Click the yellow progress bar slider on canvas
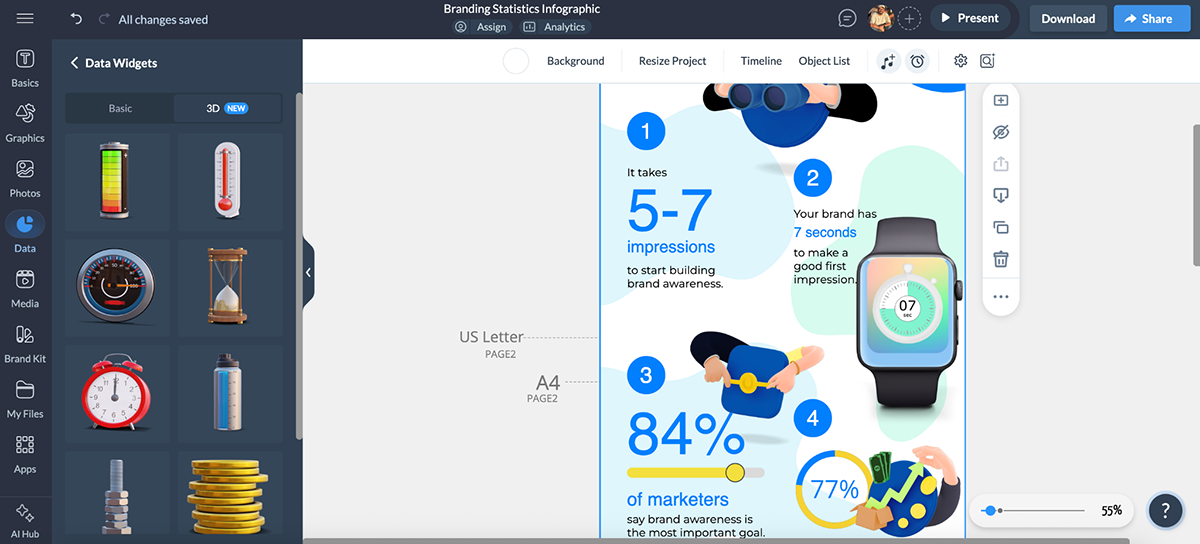1200x544 pixels. [696, 472]
